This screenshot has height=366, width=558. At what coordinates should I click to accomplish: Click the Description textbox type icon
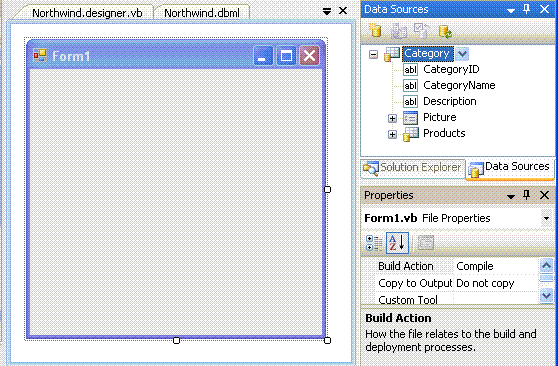point(410,101)
